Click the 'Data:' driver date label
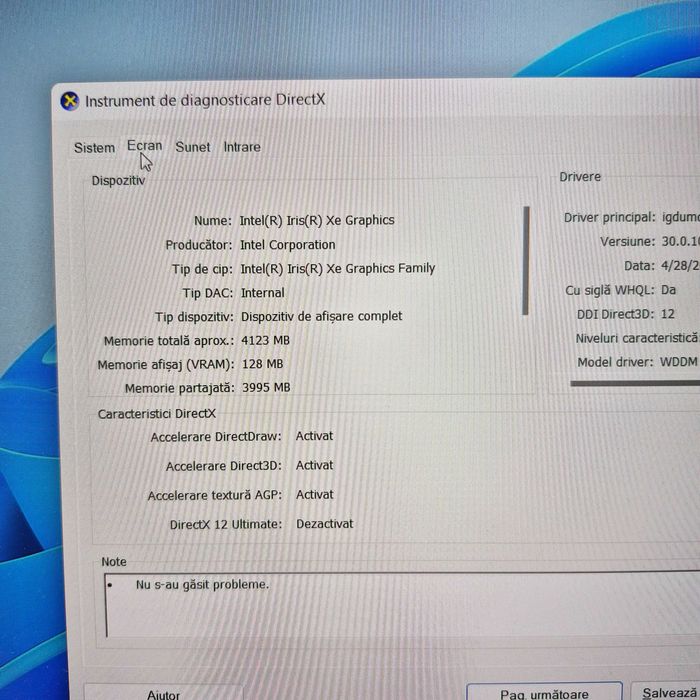The image size is (700, 700). tap(639, 266)
